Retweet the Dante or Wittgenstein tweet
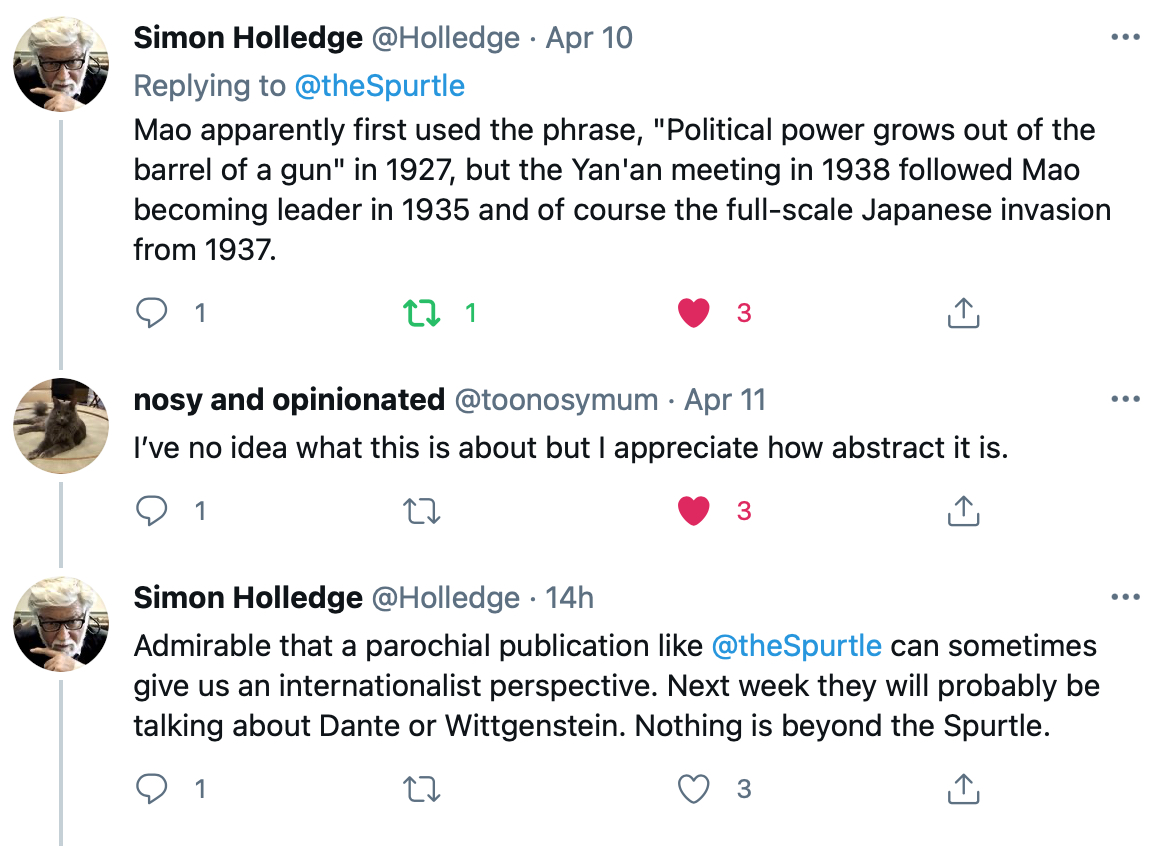This screenshot has width=1176, height=852. coord(422,789)
